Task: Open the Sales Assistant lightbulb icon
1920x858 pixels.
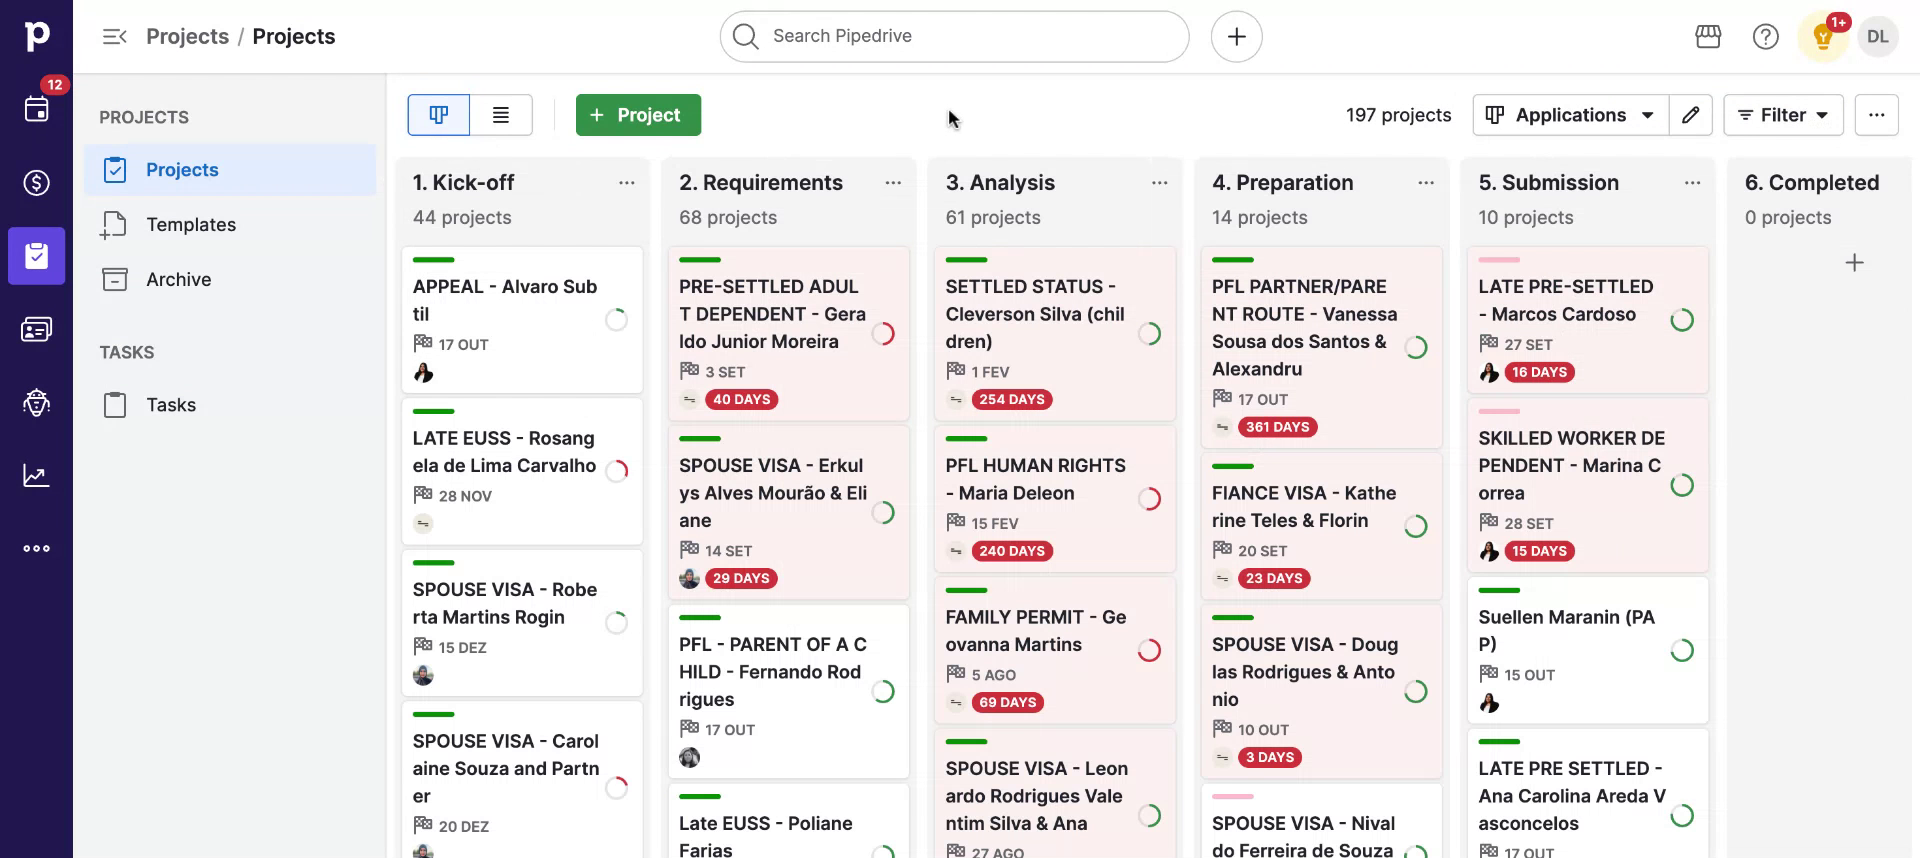Action: coord(1822,38)
